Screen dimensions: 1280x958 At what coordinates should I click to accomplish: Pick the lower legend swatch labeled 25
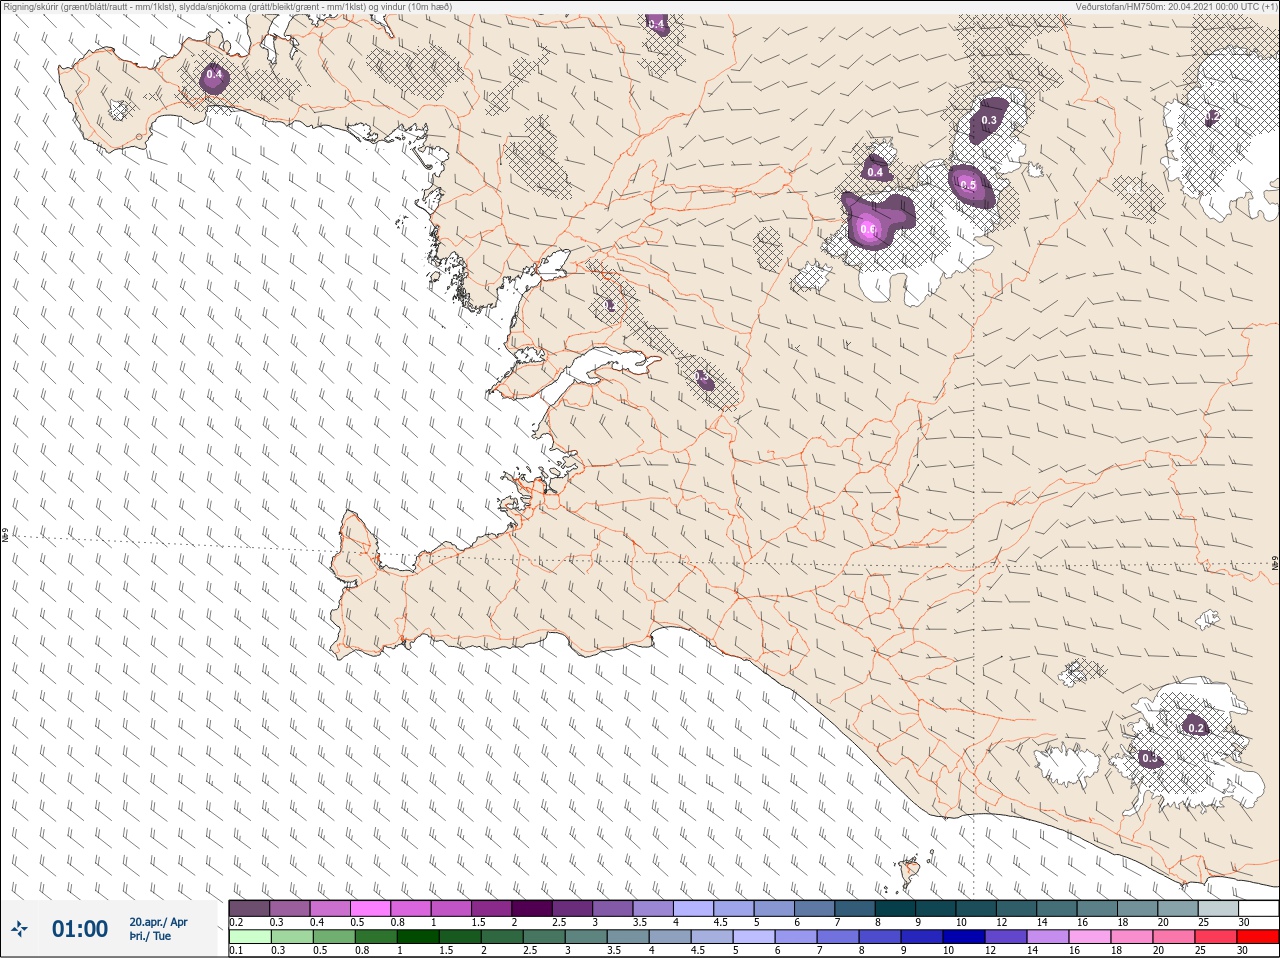pyautogui.click(x=1216, y=937)
